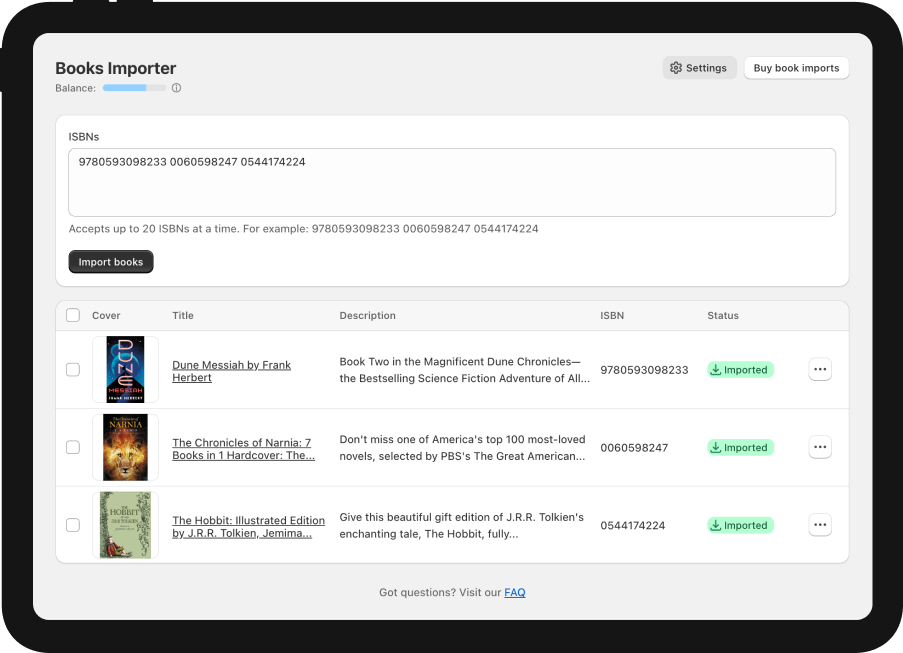The height and width of the screenshot is (653, 903).
Task: Expand the three-dot menu for Narnia row
Action: [820, 448]
